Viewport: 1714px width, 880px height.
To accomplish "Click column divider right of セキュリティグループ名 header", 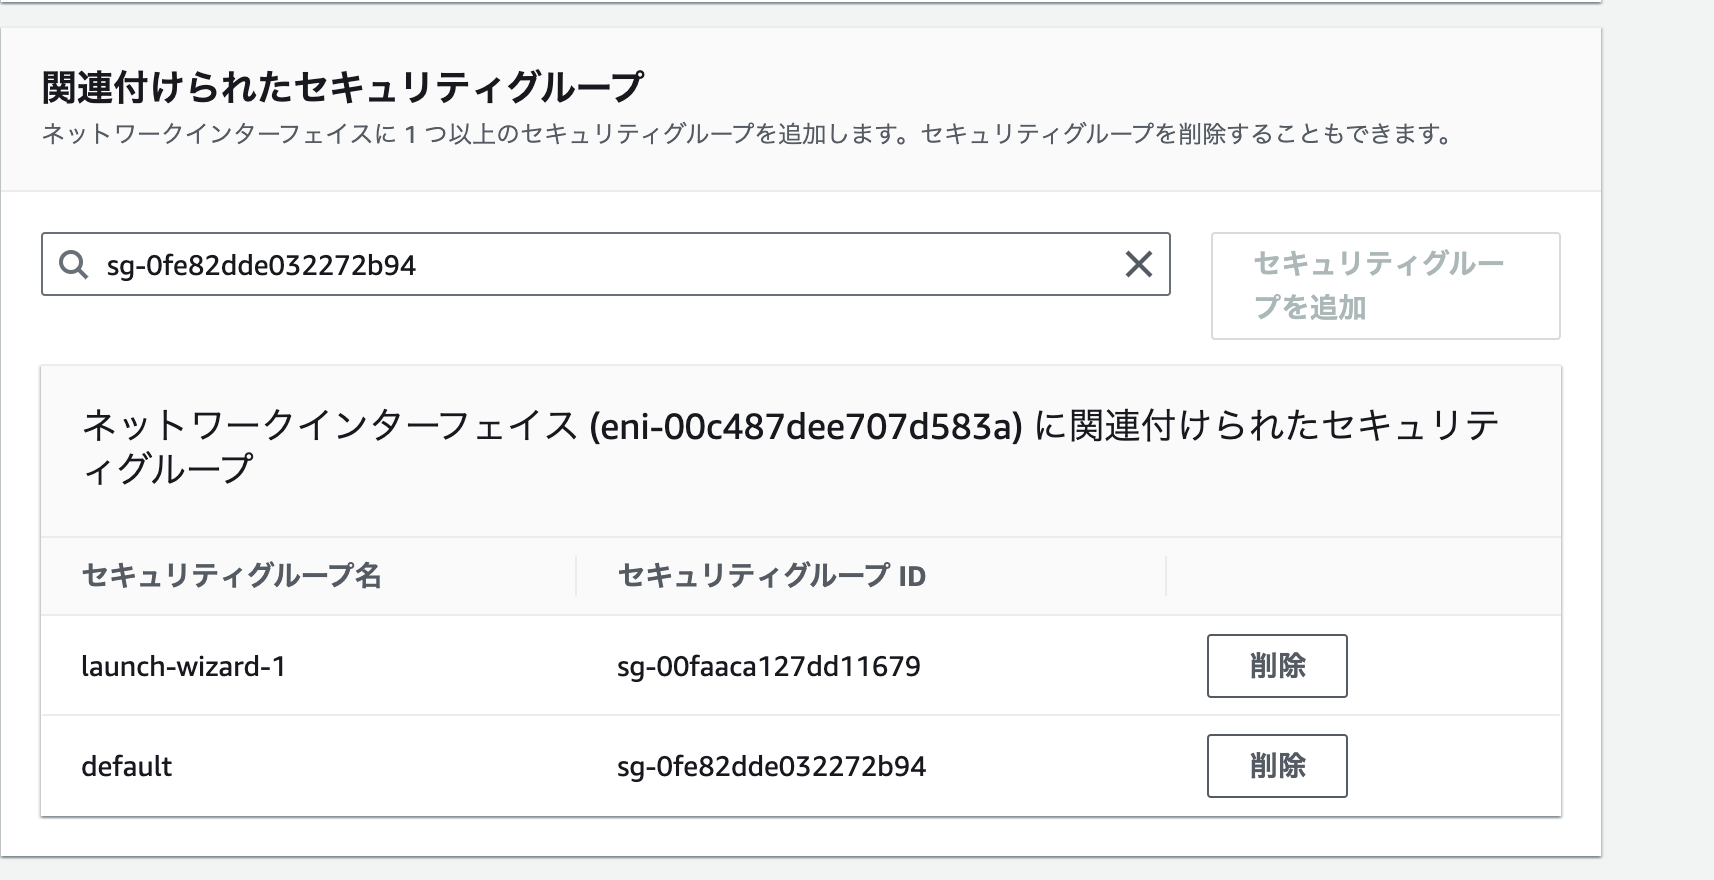I will coord(576,576).
